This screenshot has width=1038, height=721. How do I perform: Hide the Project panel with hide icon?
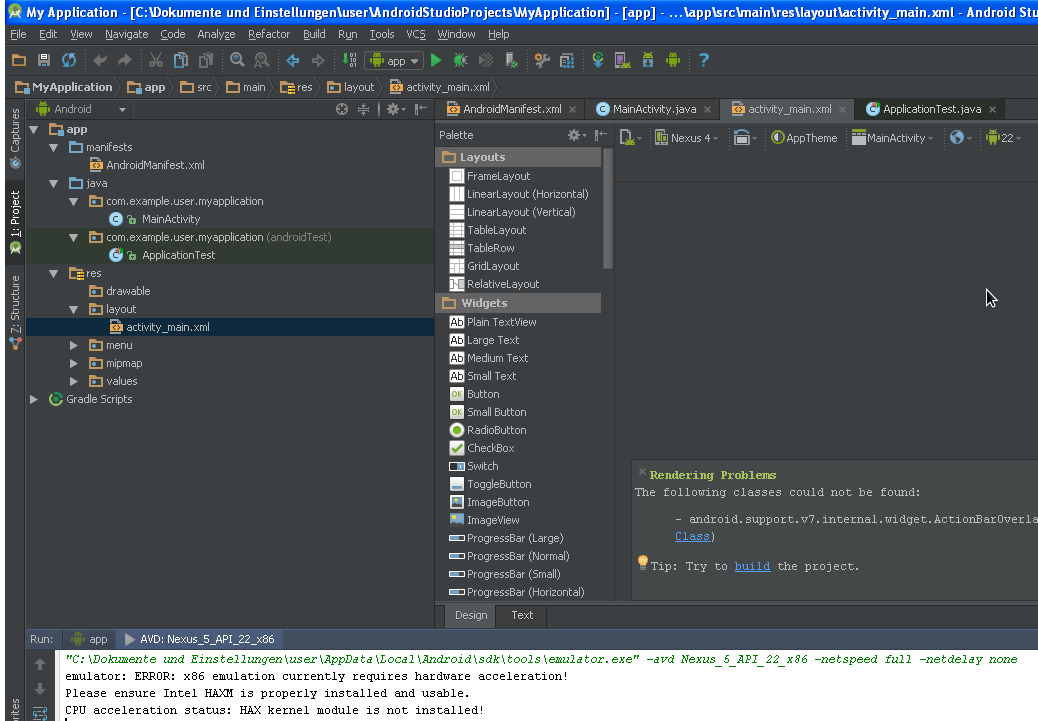[421, 109]
